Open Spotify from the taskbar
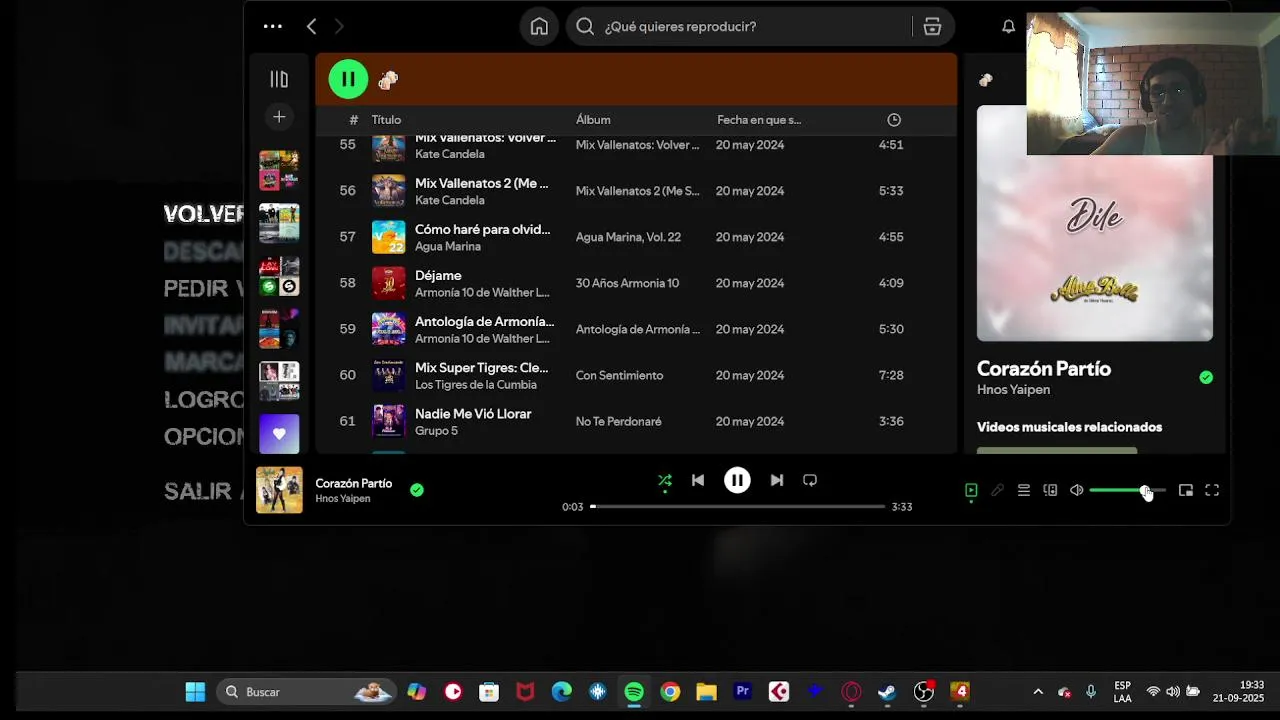1280x720 pixels. pyautogui.click(x=634, y=692)
